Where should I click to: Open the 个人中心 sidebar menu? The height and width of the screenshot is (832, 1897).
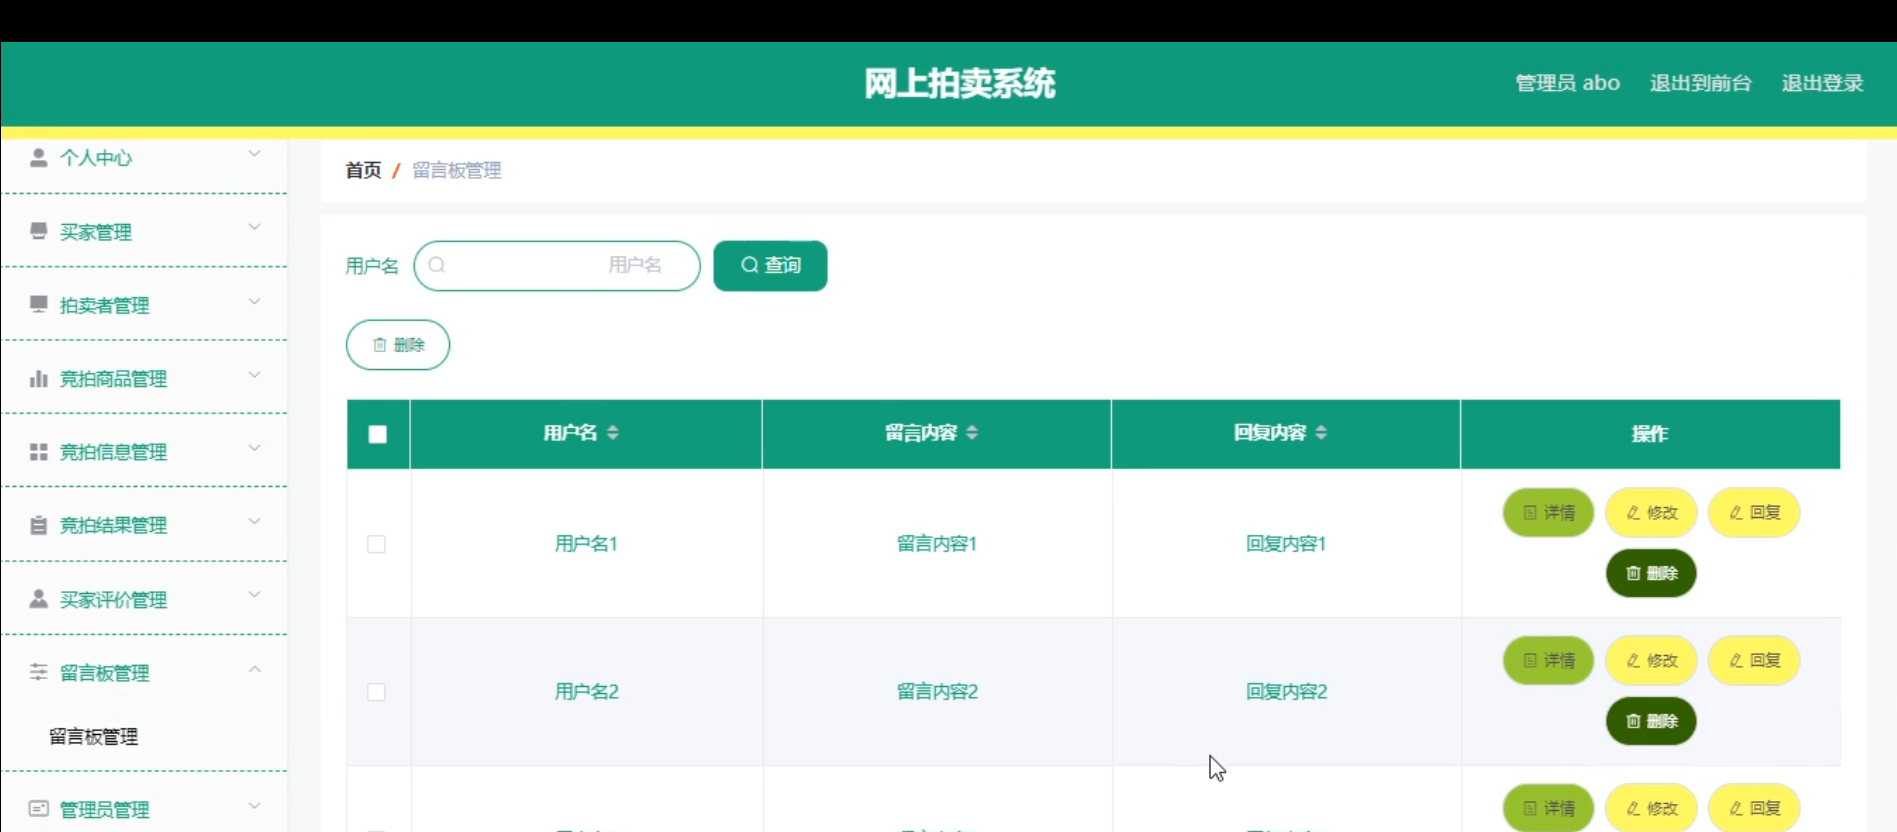(x=144, y=158)
